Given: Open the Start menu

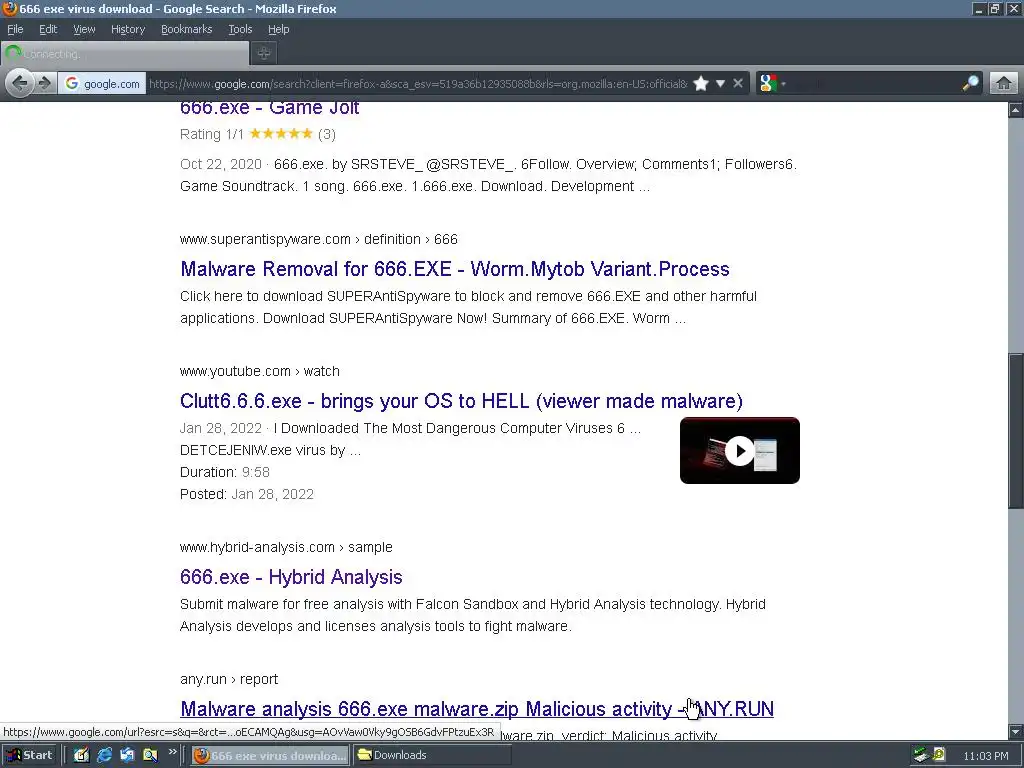Looking at the screenshot, I should coord(30,755).
